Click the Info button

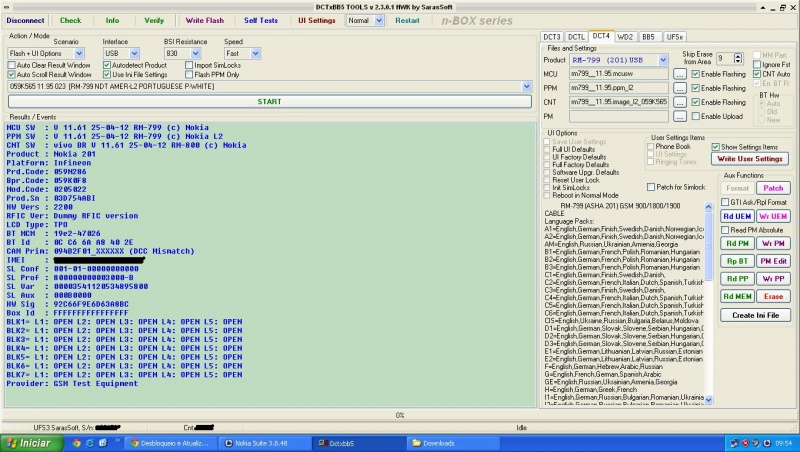tap(112, 20)
